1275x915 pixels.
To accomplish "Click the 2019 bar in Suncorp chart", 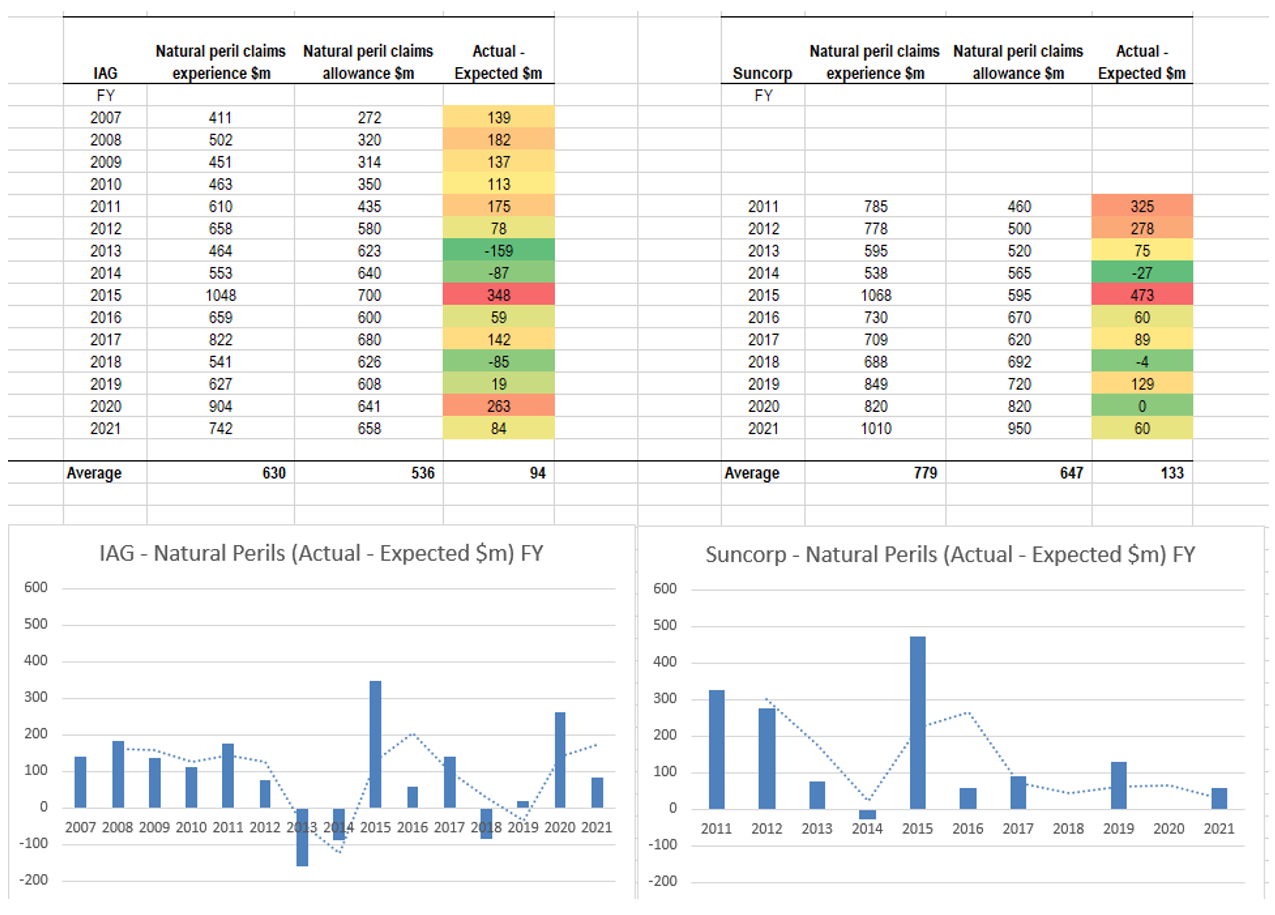I will pyautogui.click(x=1120, y=785).
